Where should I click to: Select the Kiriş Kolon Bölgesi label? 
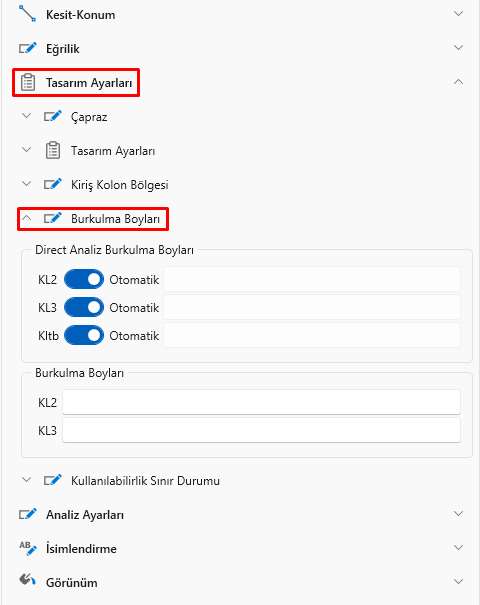(120, 185)
